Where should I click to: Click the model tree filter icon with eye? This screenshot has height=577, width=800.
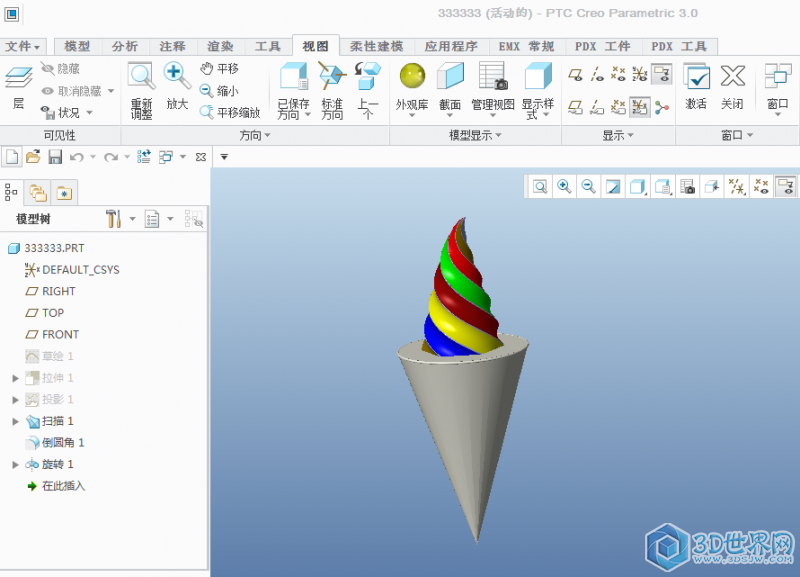pyautogui.click(x=194, y=219)
